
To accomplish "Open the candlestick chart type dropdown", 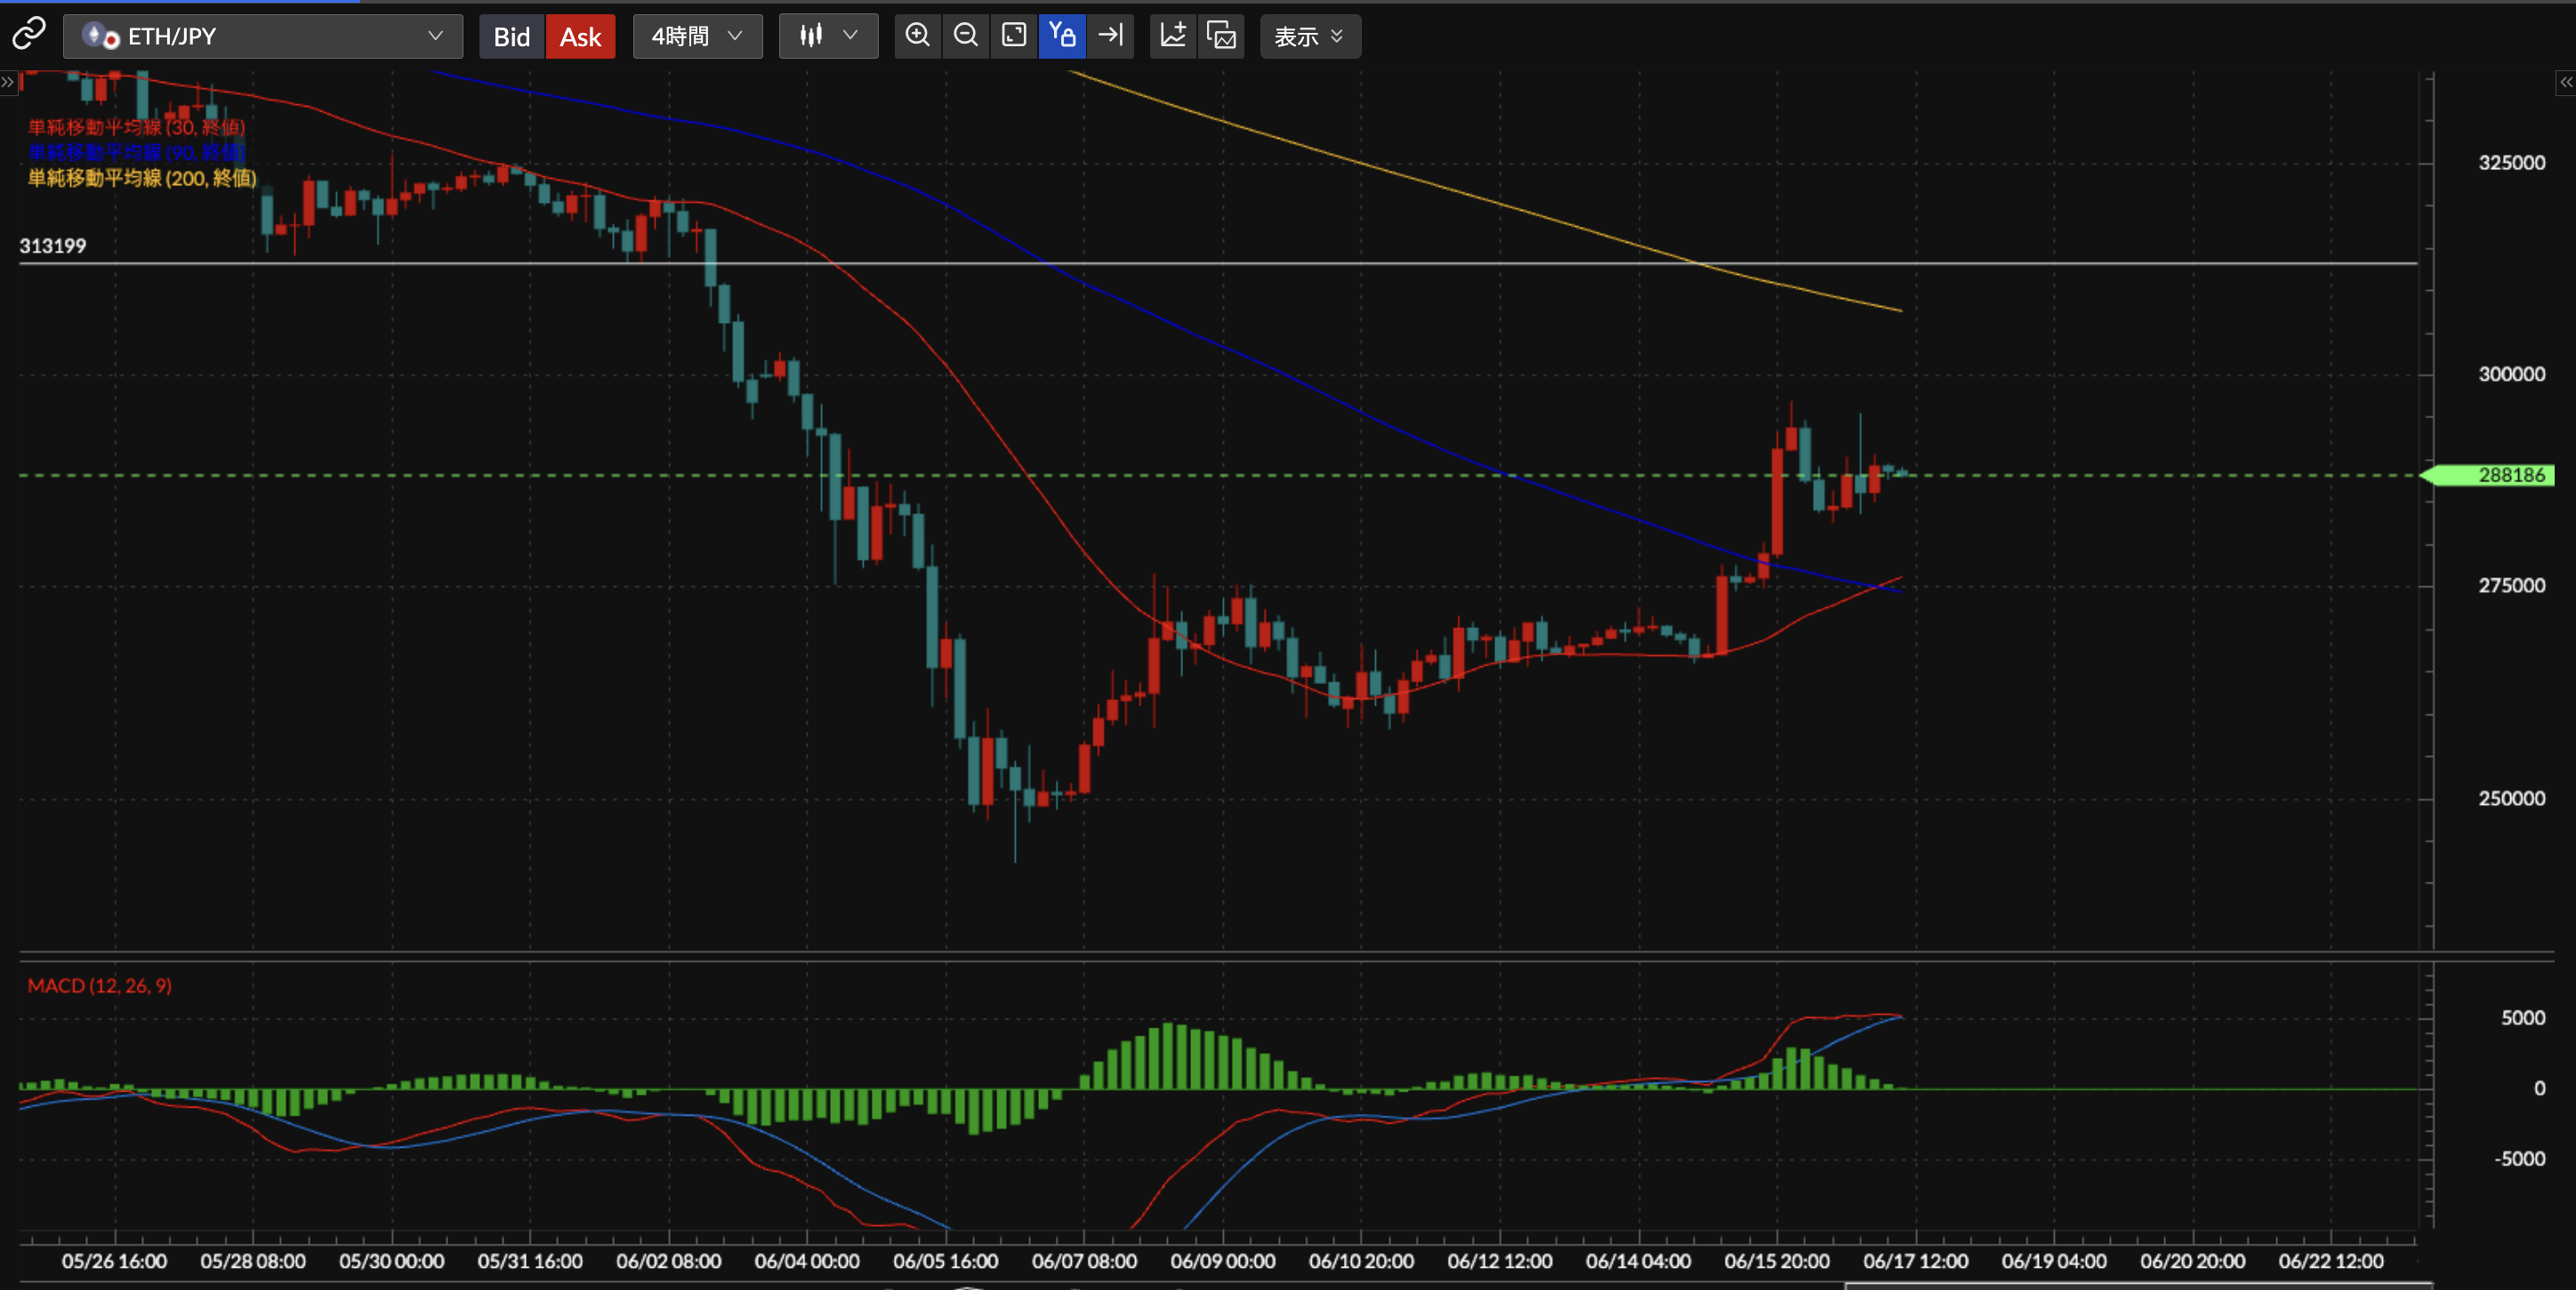I will (x=828, y=36).
